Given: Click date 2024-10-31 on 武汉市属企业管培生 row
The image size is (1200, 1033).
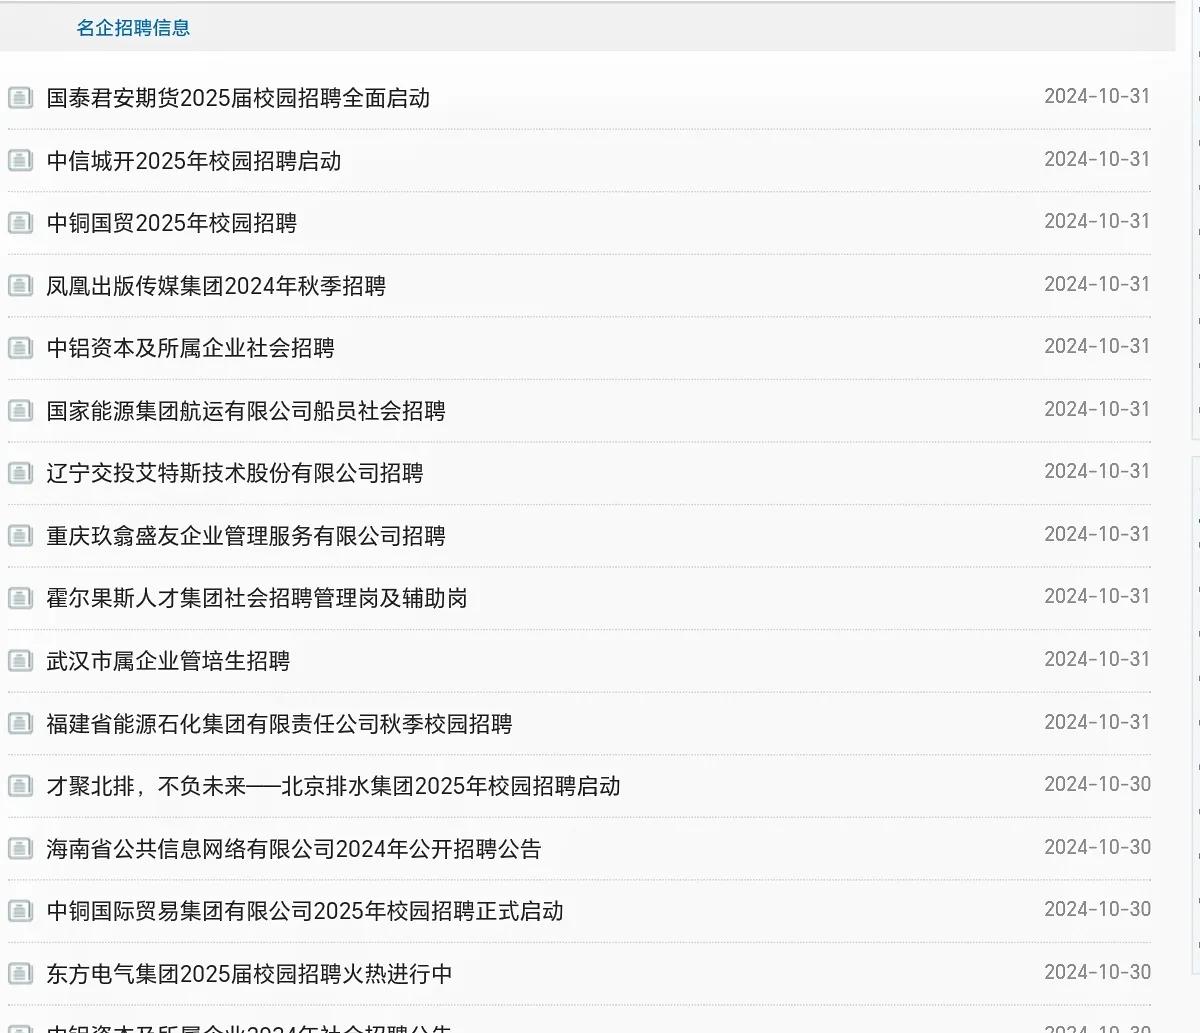Looking at the screenshot, I should 1097,659.
